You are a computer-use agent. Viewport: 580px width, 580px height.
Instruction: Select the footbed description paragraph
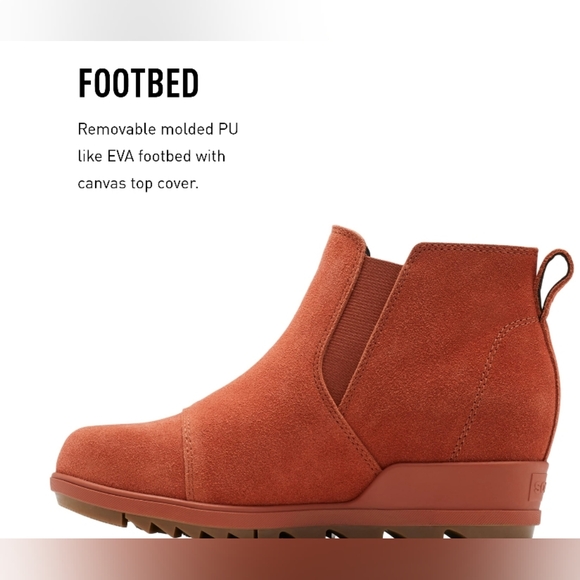point(158,156)
